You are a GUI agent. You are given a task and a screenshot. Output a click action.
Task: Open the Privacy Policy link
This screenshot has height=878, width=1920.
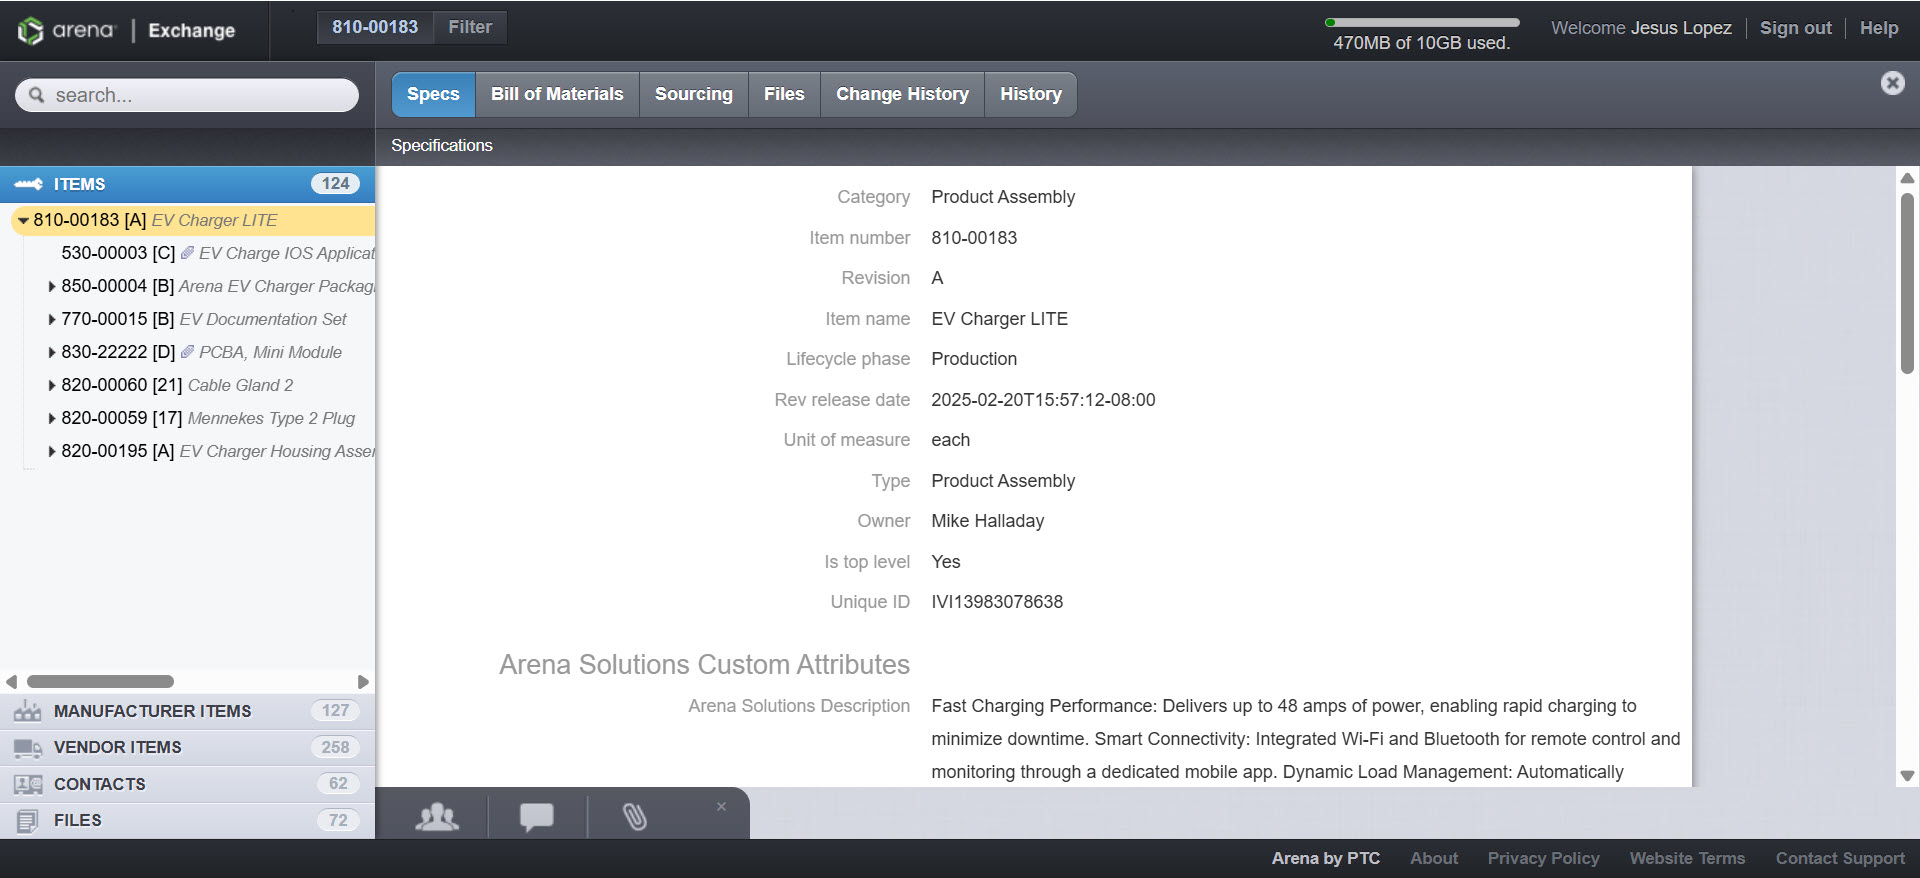pos(1543,858)
